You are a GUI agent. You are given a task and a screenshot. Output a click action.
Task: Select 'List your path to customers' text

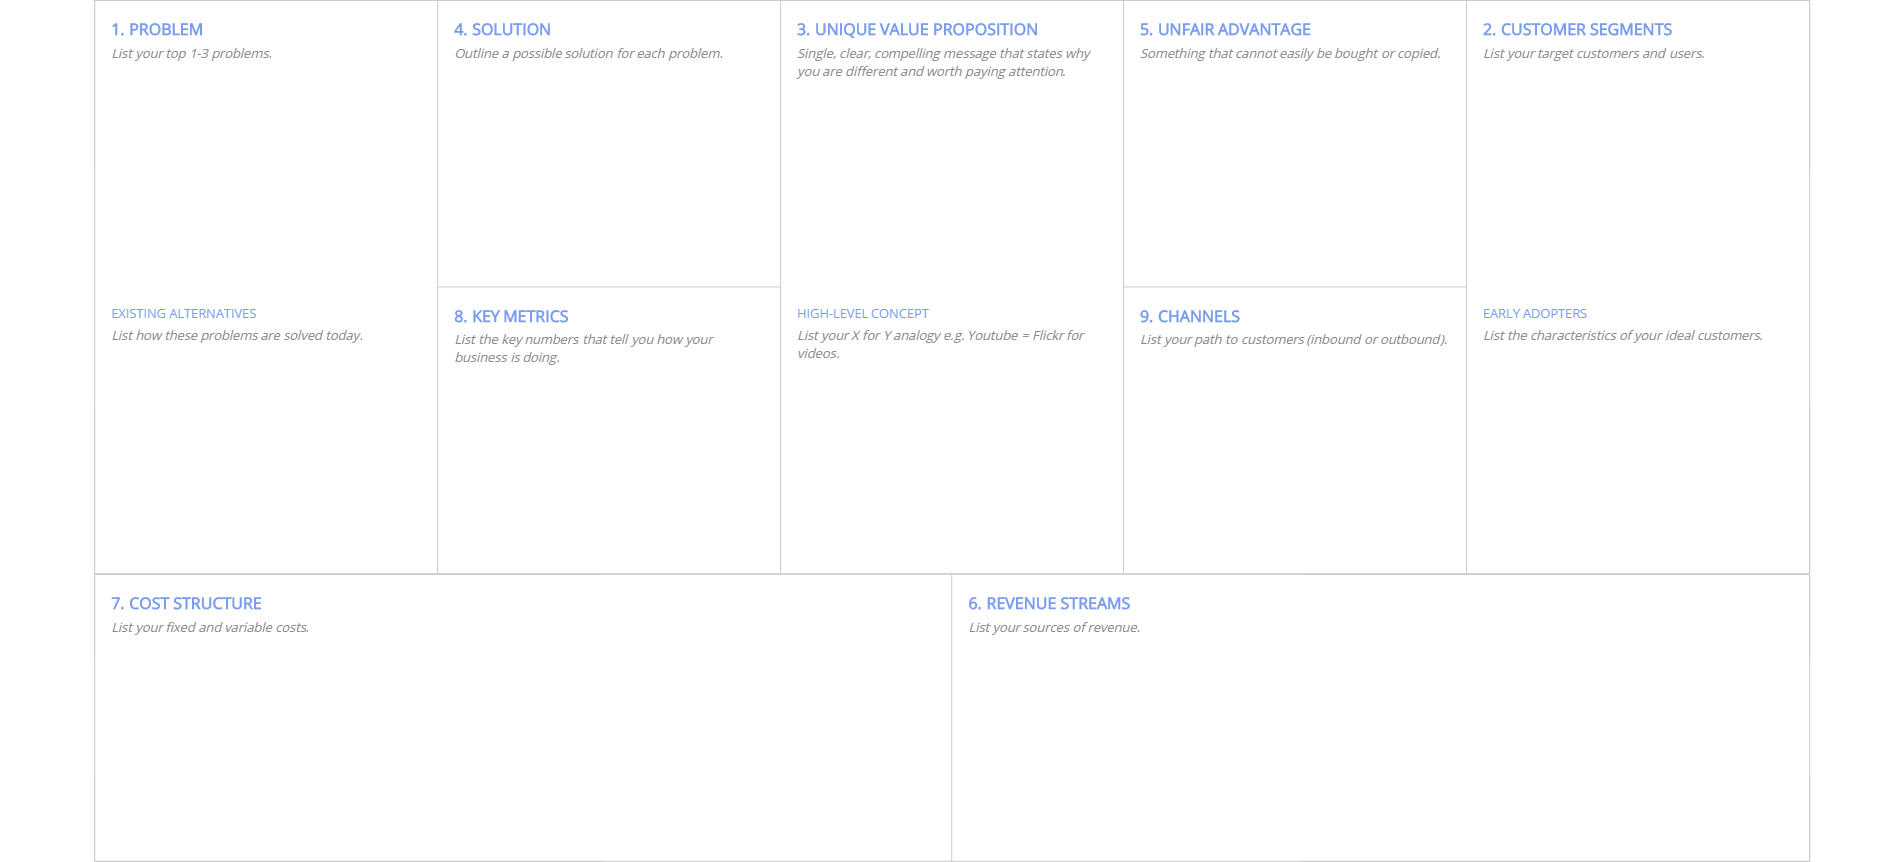click(x=1294, y=340)
